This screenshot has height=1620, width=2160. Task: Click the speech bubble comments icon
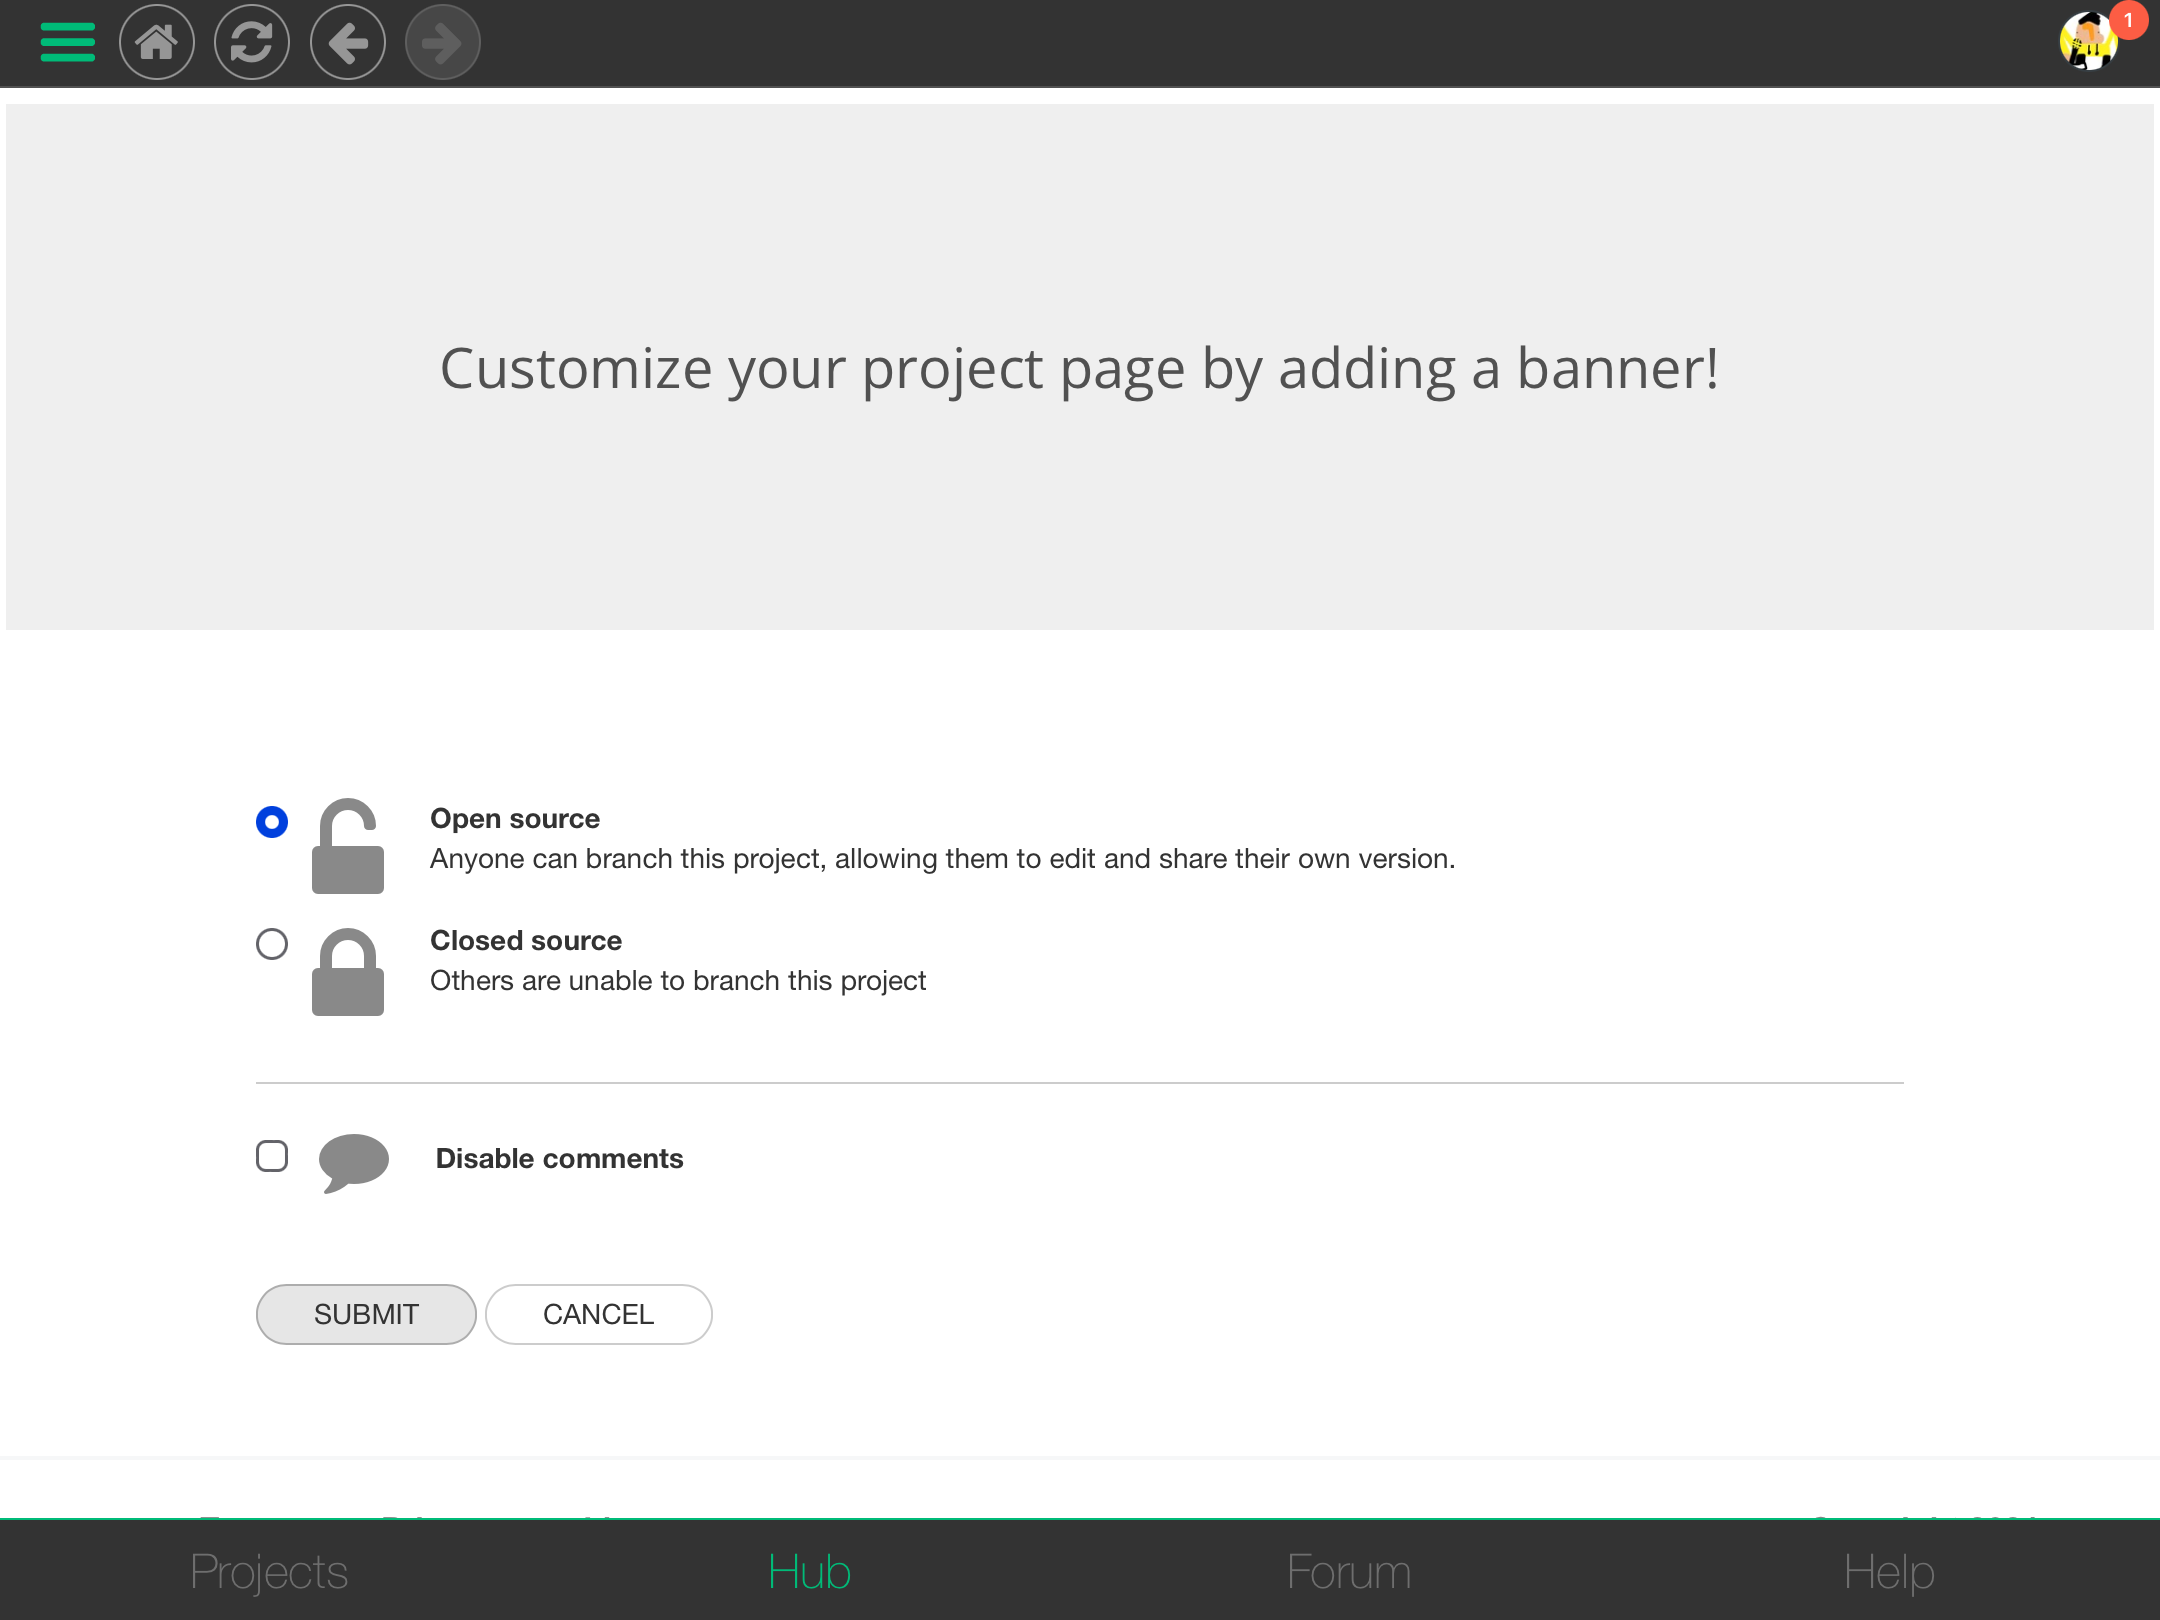353,1161
